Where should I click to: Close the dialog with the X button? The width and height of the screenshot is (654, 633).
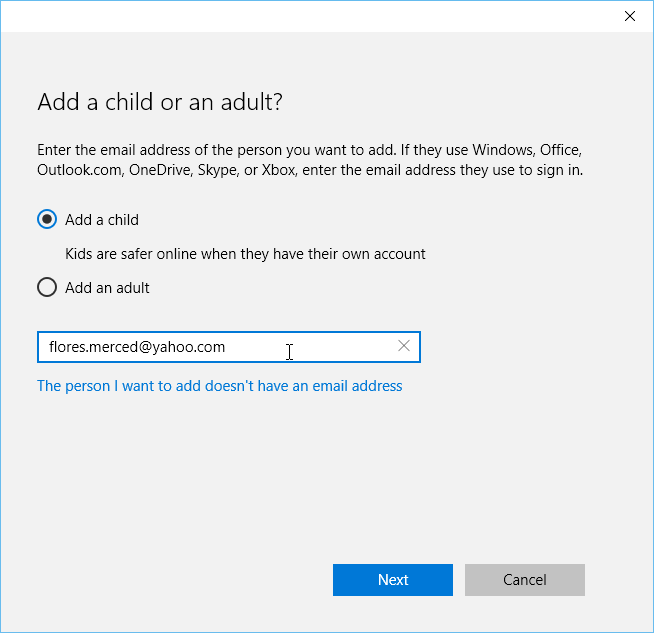630,16
